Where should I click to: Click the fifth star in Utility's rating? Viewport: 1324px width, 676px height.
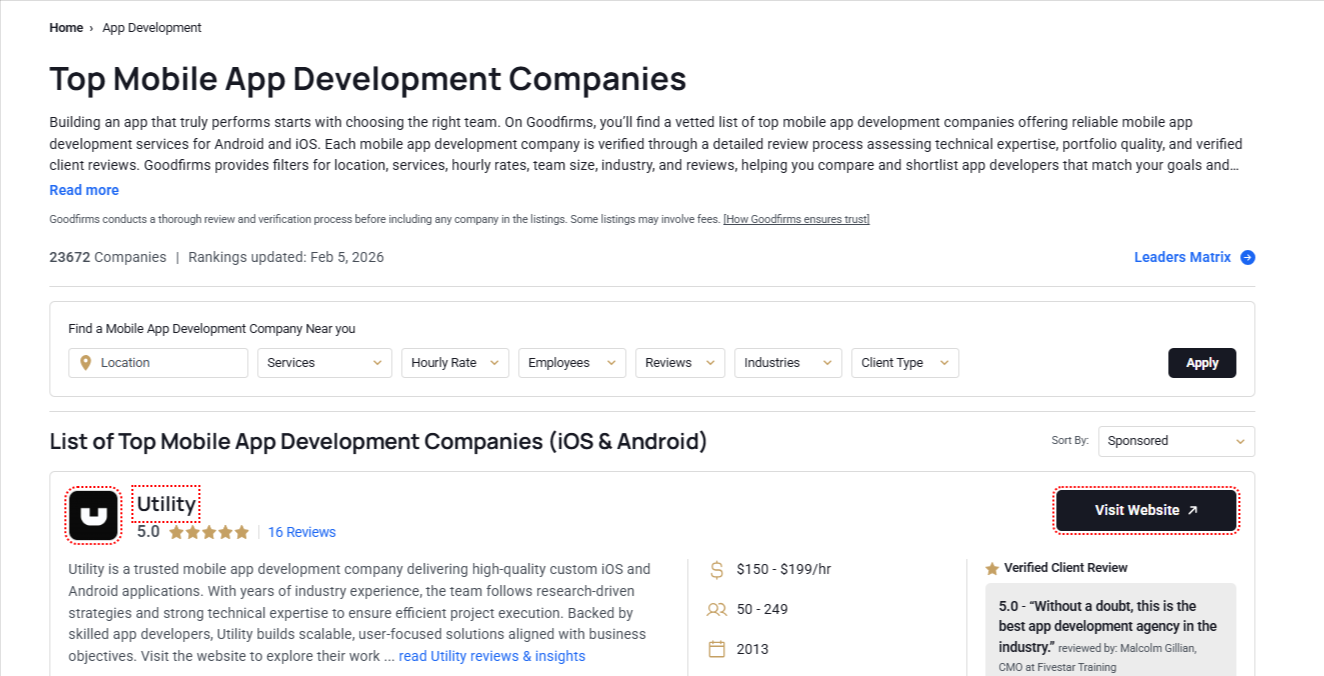(x=243, y=532)
